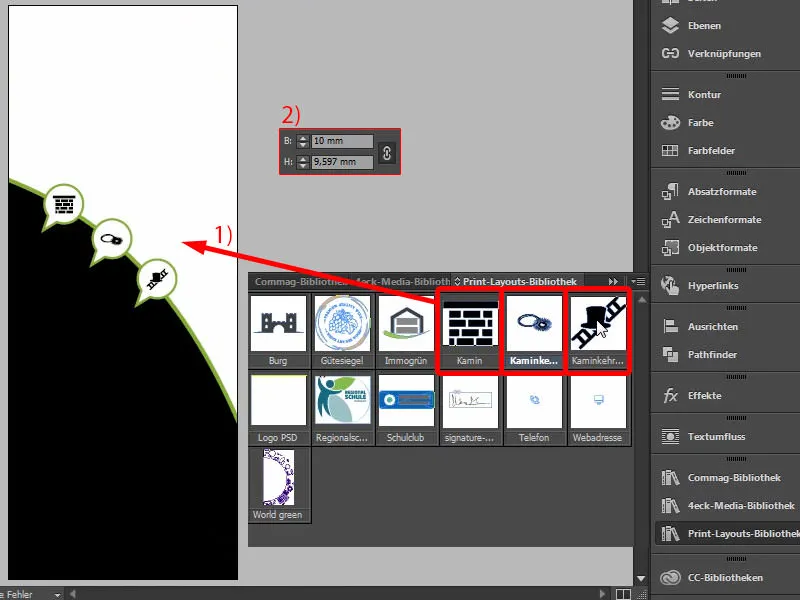Open the 4eck-Media-Bibliothek library icon in dock
This screenshot has height=600, width=800.
(670, 506)
